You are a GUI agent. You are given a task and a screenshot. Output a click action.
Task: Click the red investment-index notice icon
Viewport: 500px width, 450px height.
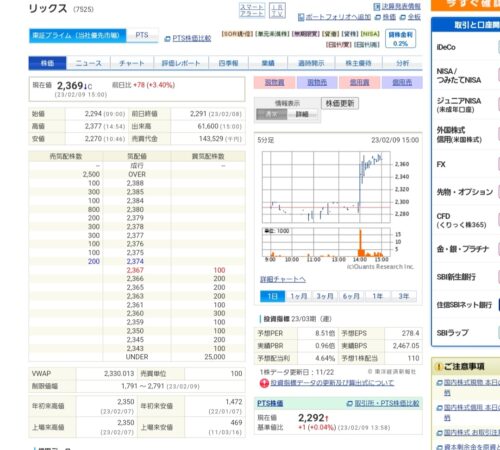pyautogui.click(x=264, y=384)
